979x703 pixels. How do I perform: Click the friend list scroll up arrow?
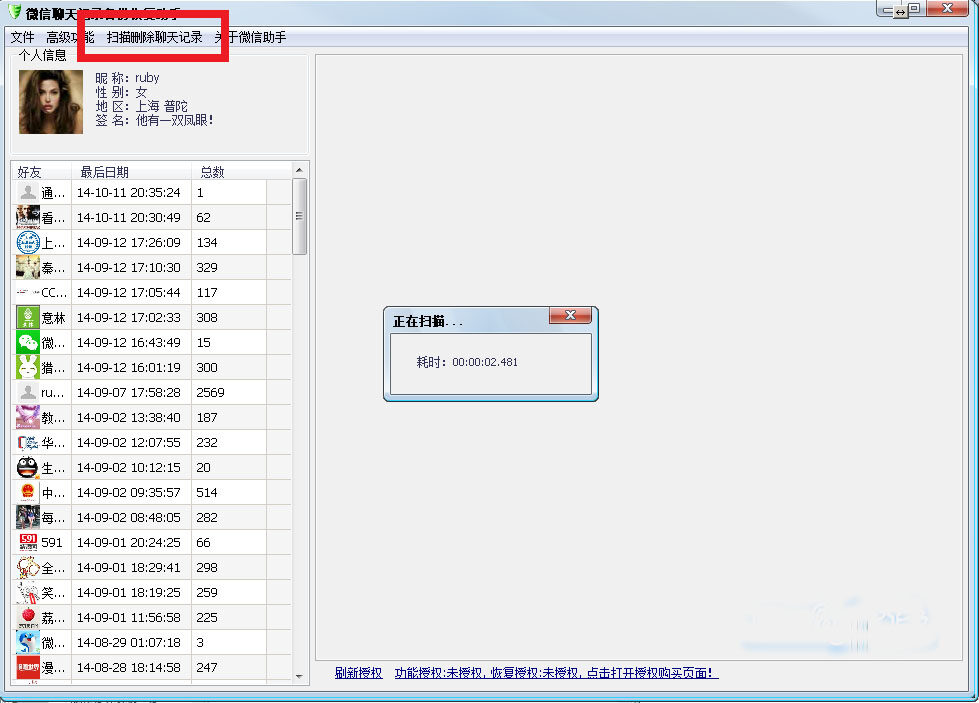[299, 170]
